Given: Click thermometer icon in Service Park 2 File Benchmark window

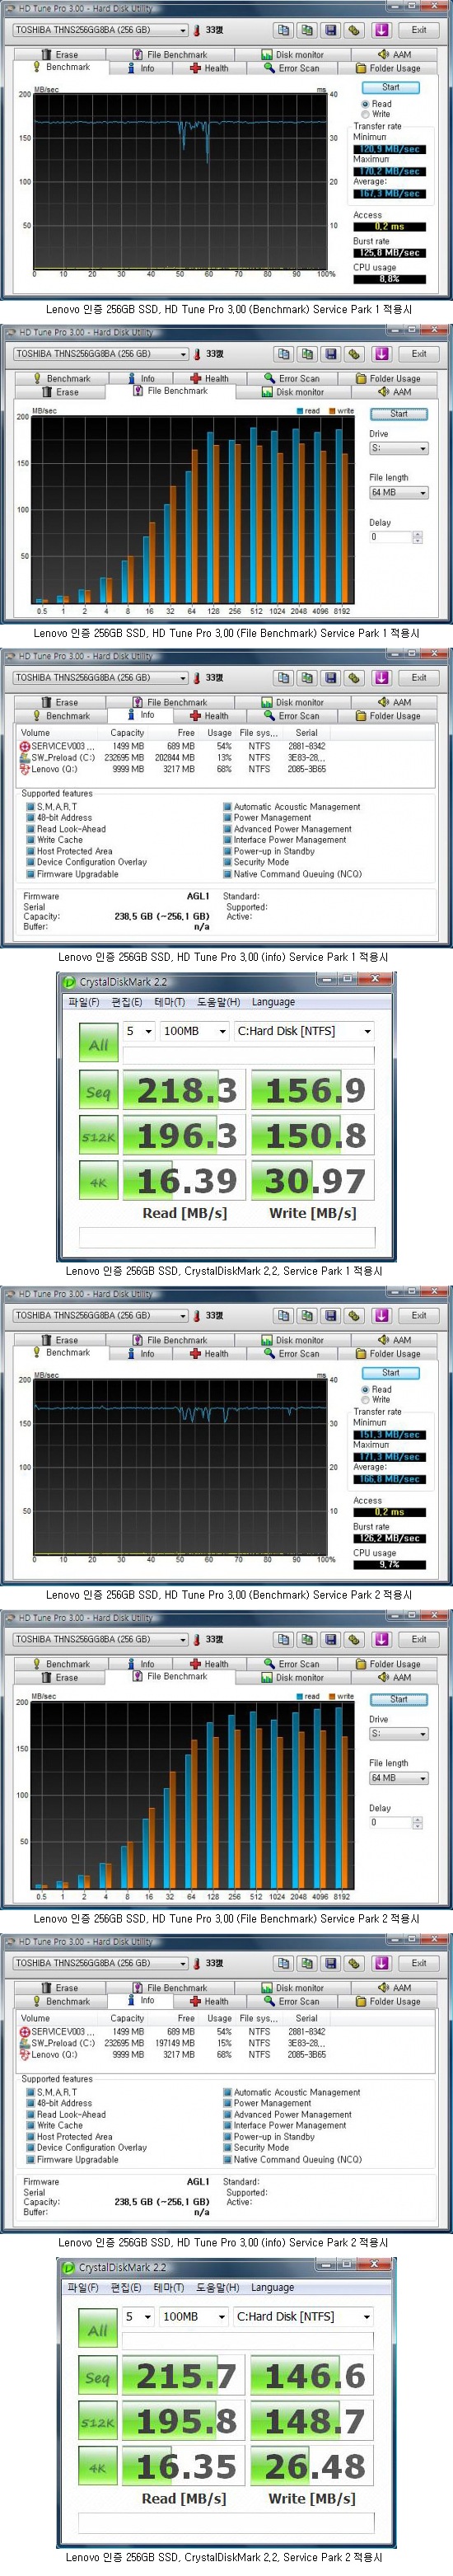Looking at the screenshot, I should point(197,1641).
